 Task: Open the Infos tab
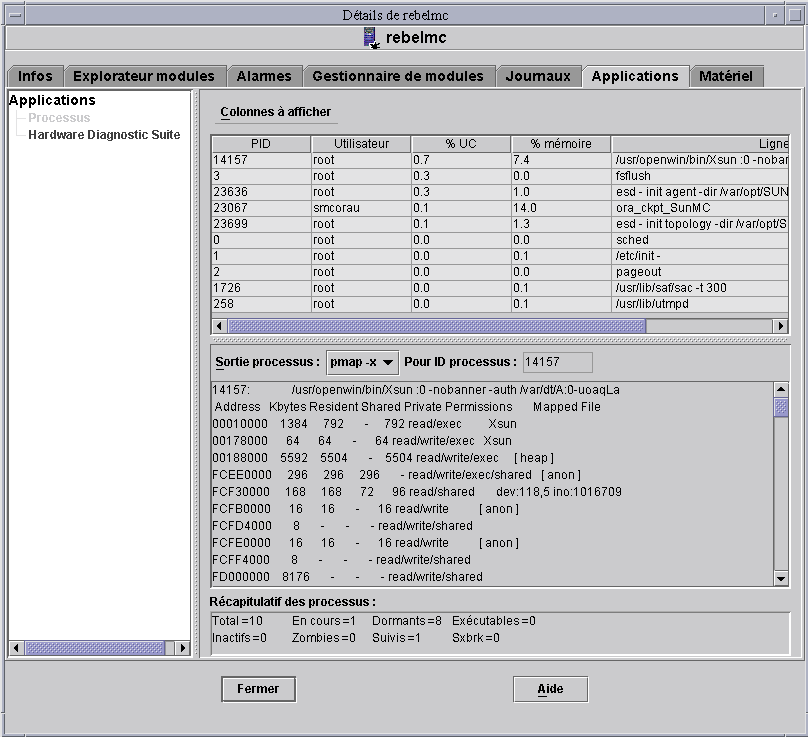tap(36, 76)
